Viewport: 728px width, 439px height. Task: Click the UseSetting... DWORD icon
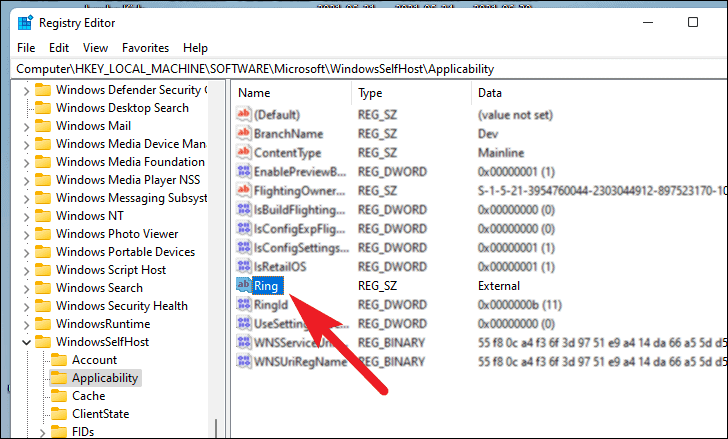tap(243, 323)
